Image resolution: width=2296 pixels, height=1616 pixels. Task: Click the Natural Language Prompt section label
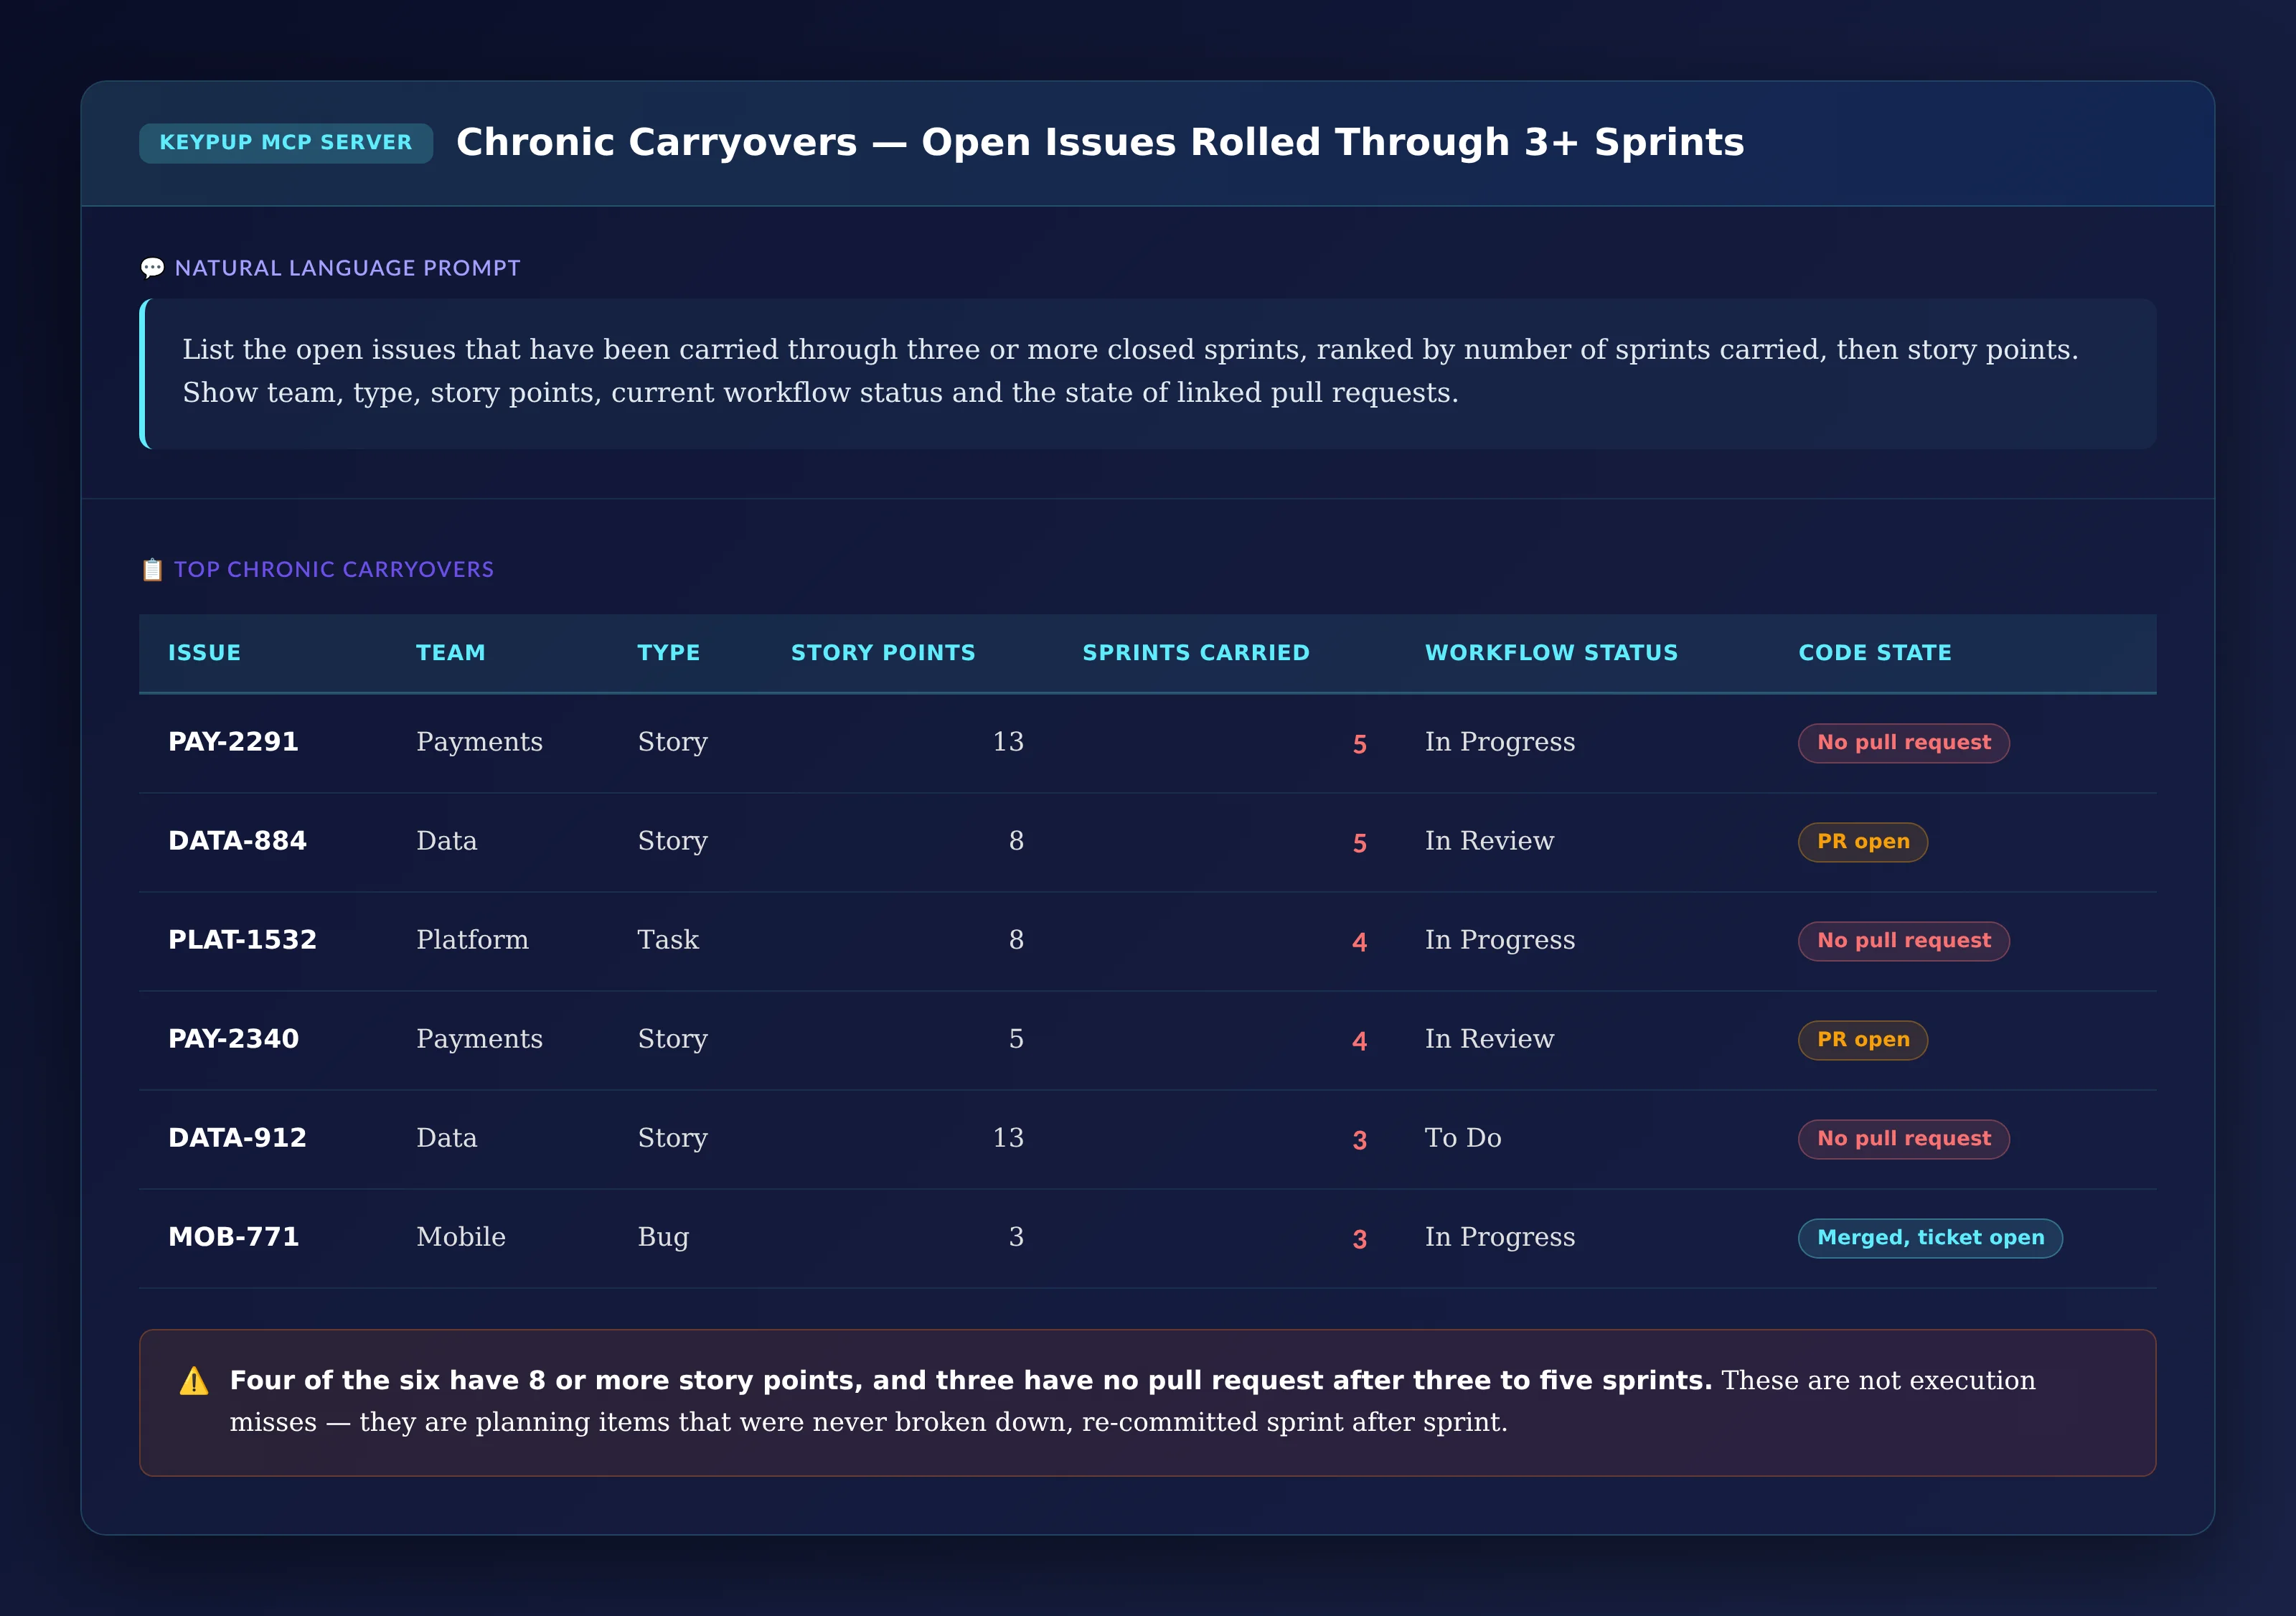pos(347,268)
